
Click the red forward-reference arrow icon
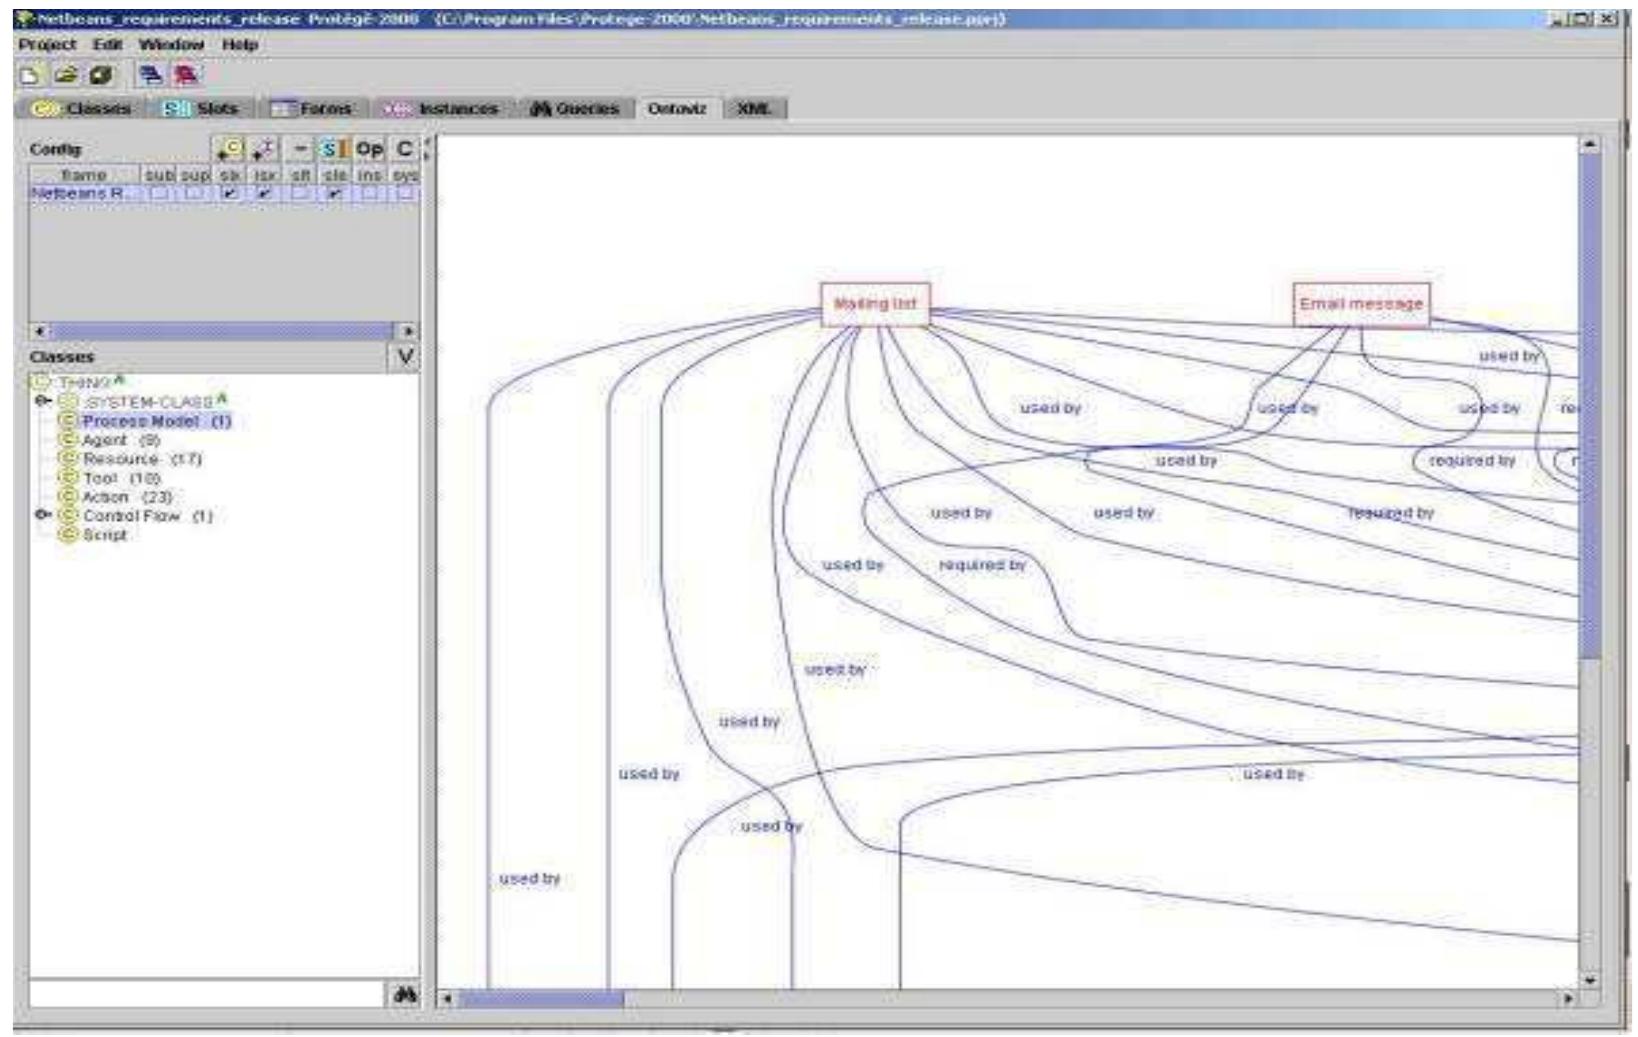click(x=184, y=73)
